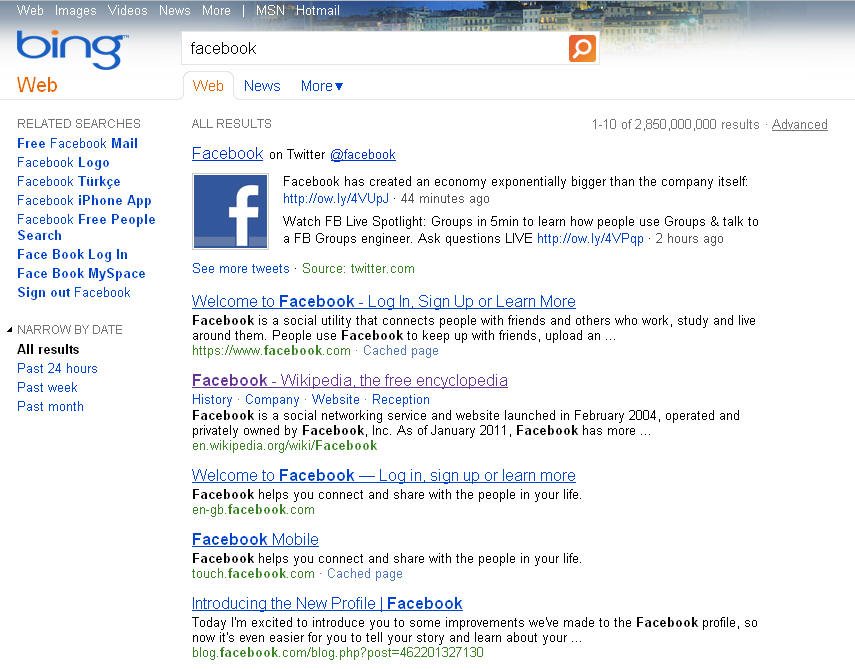Jump to the Website section of Wikipedia result
Image resolution: width=855 pixels, height=669 pixels.
pos(336,400)
